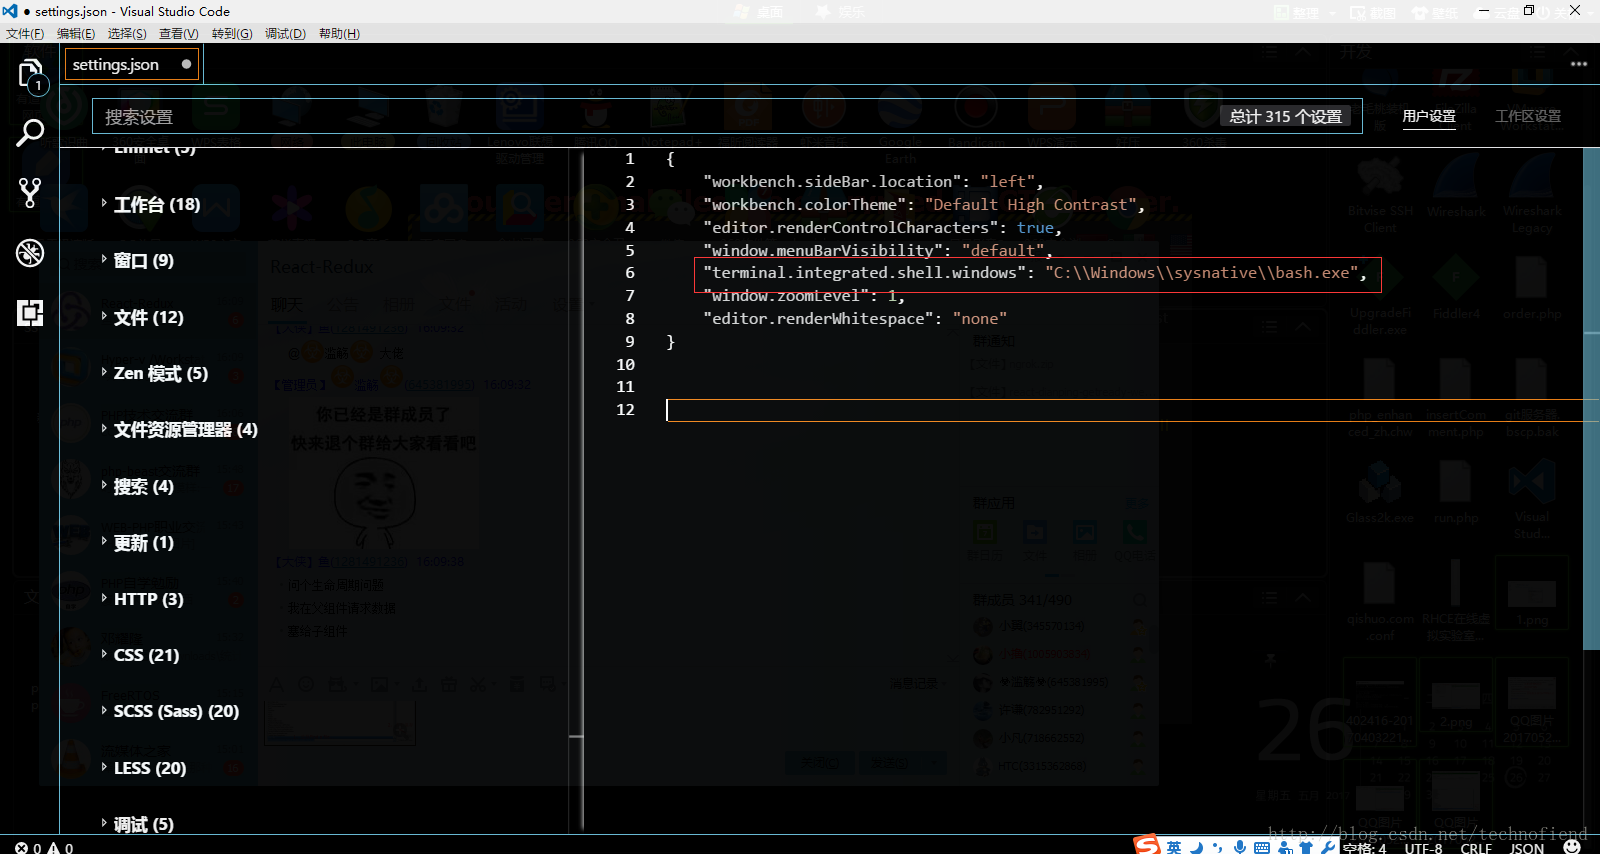The height and width of the screenshot is (854, 1600).
Task: Expand the 更新 (1) settings group
Action: click(x=137, y=542)
